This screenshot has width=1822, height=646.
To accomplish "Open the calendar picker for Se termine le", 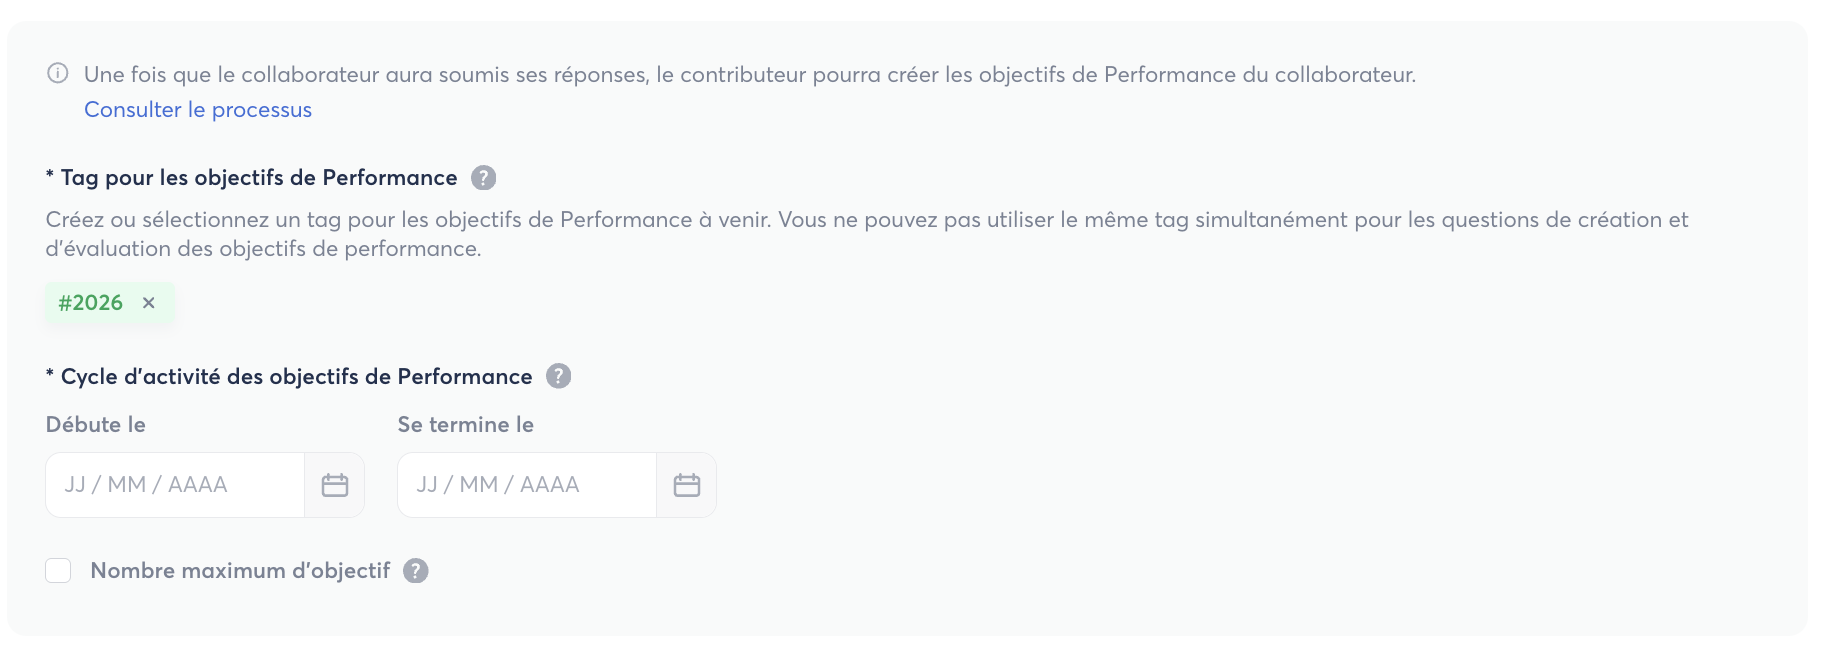I will [687, 485].
